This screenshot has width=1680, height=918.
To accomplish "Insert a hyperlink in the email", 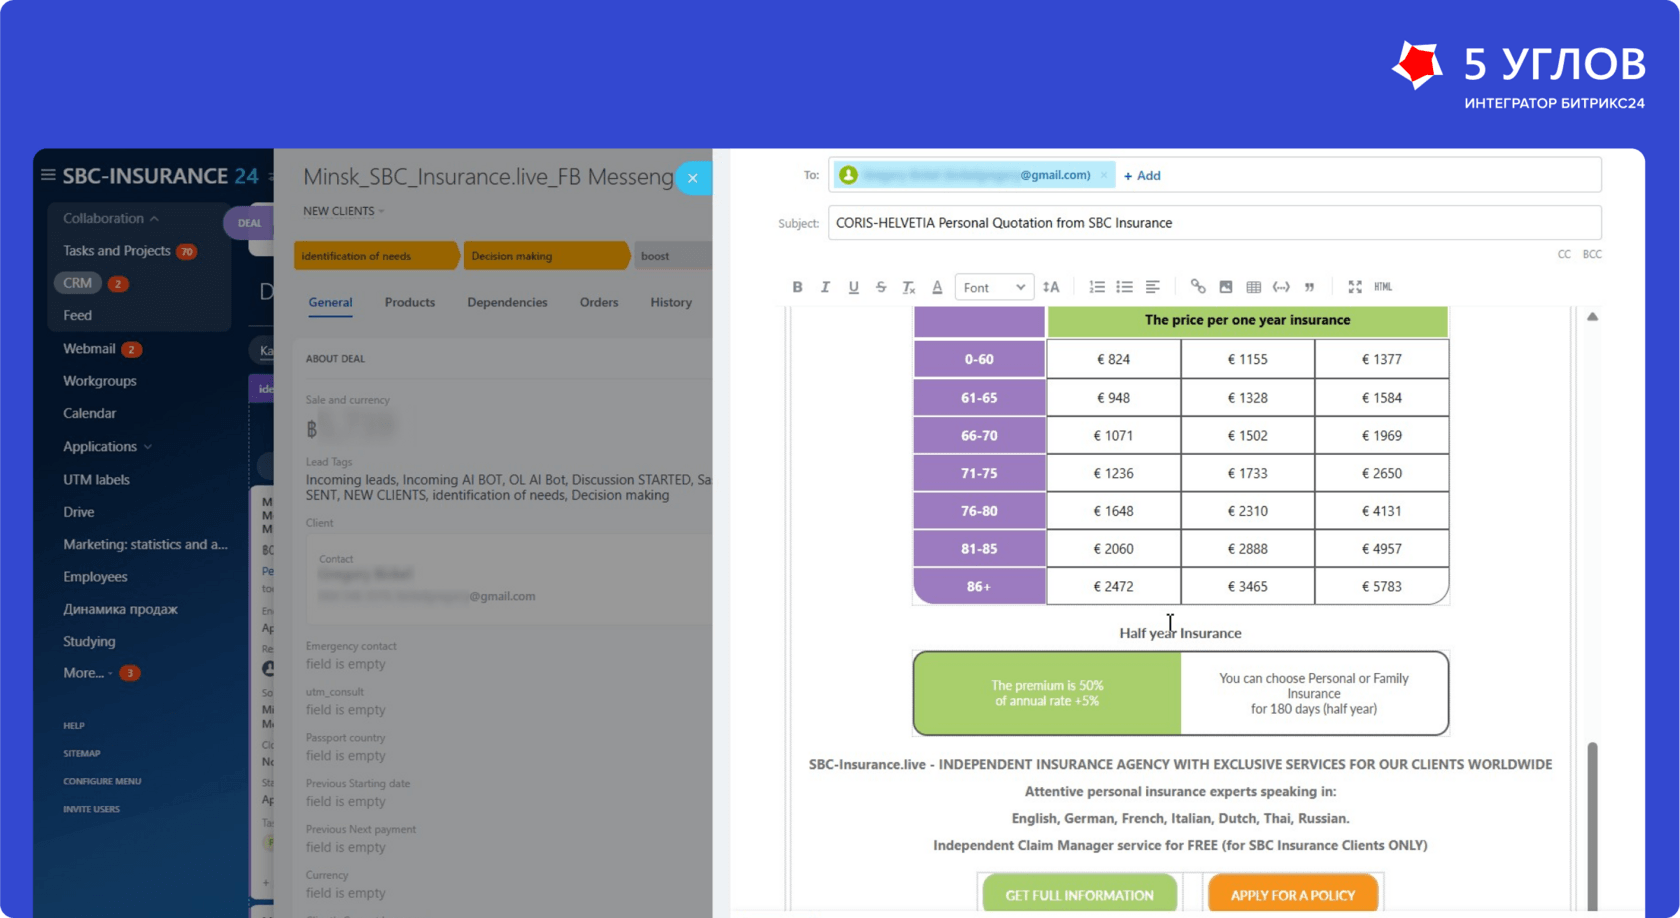I will (x=1198, y=287).
